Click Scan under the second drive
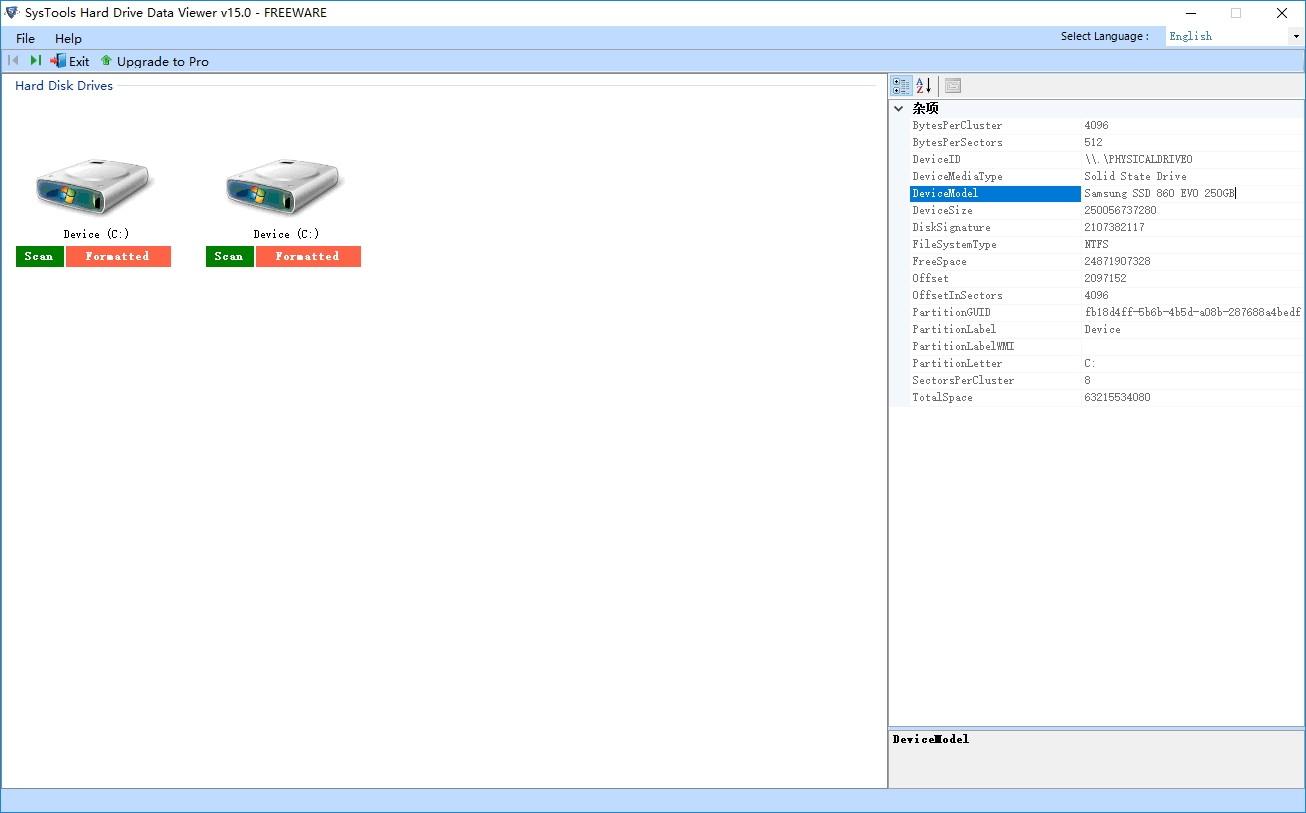Image resolution: width=1306 pixels, height=813 pixels. [x=229, y=257]
